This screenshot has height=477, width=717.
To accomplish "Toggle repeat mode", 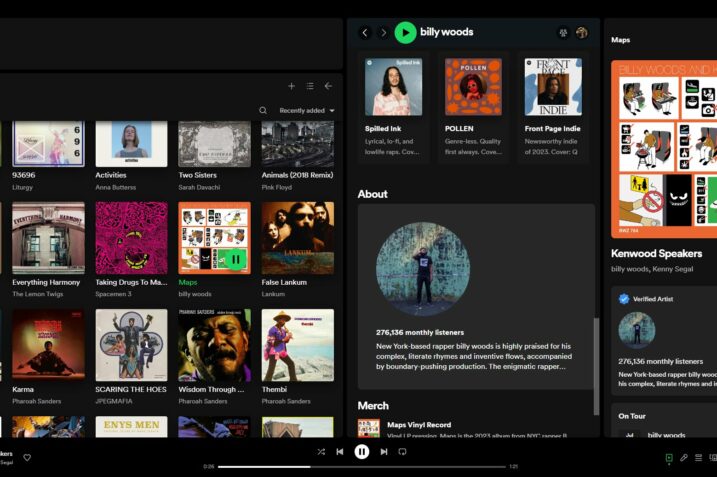I will [402, 452].
